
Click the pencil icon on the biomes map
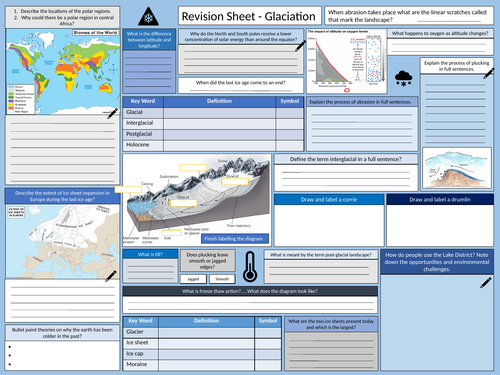(x=112, y=113)
